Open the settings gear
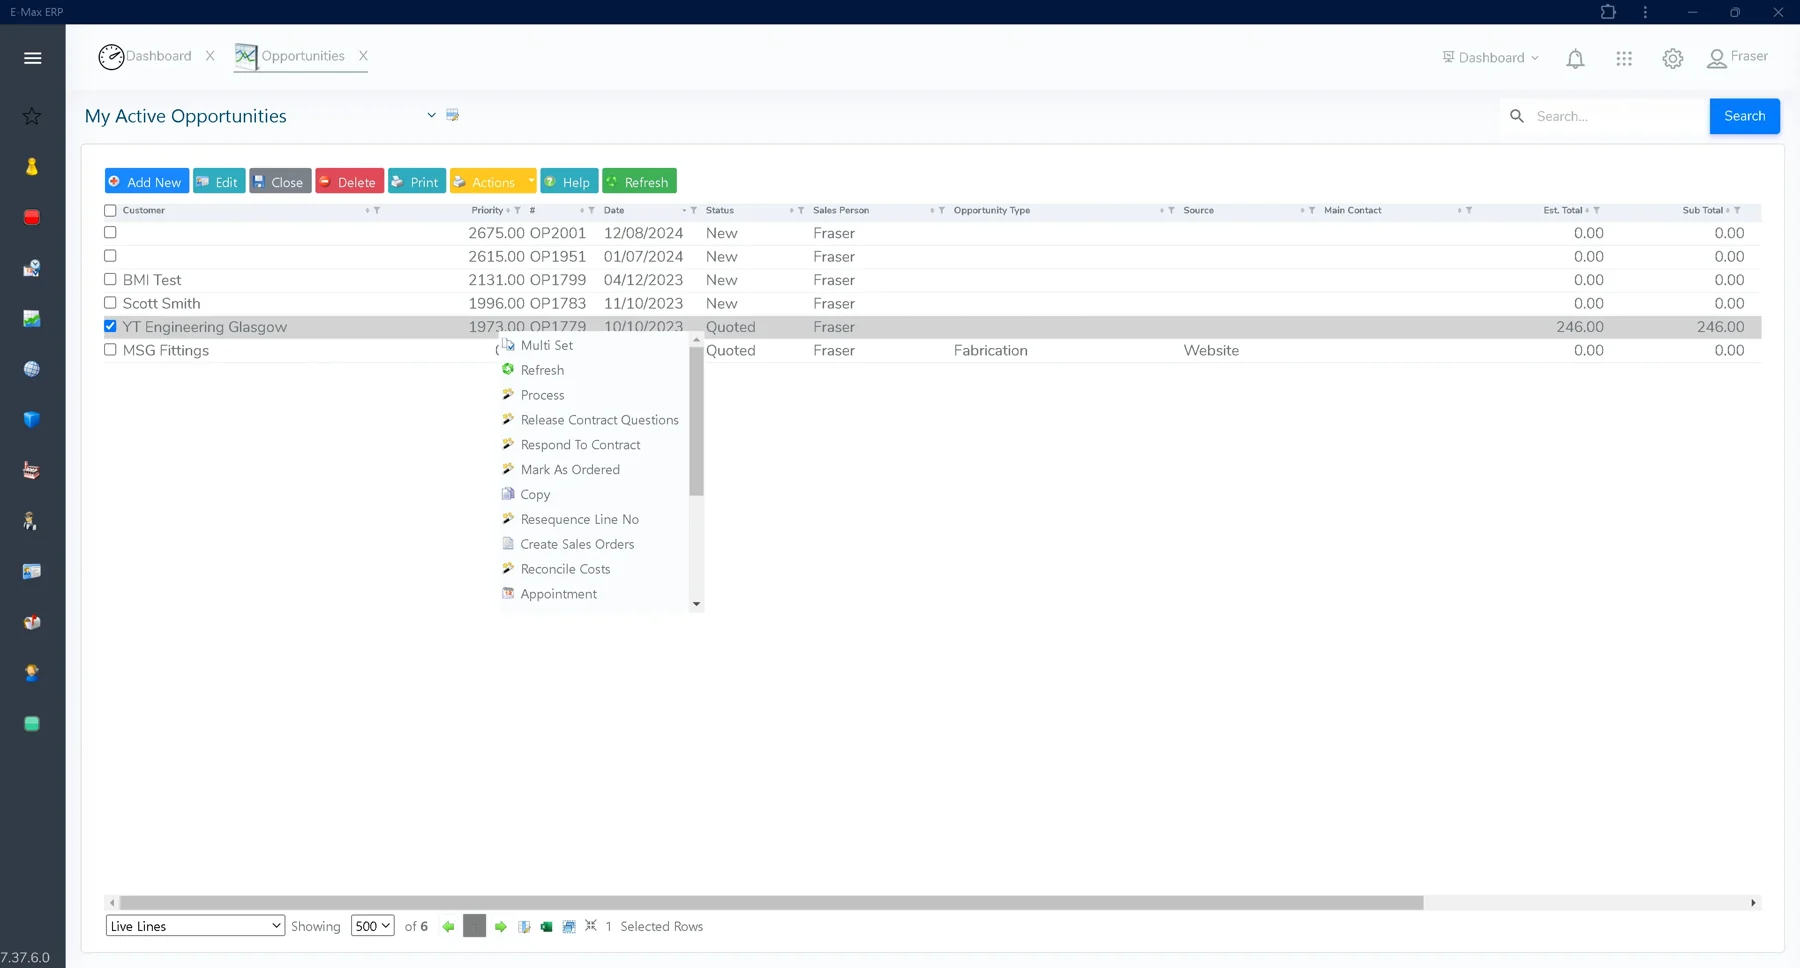The image size is (1800, 968). tap(1673, 59)
